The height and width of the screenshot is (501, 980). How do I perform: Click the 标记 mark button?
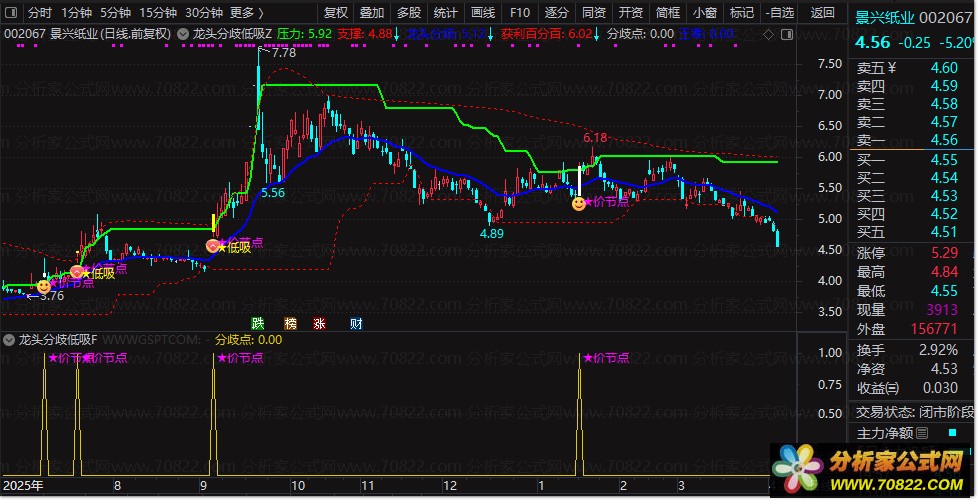pyautogui.click(x=742, y=12)
